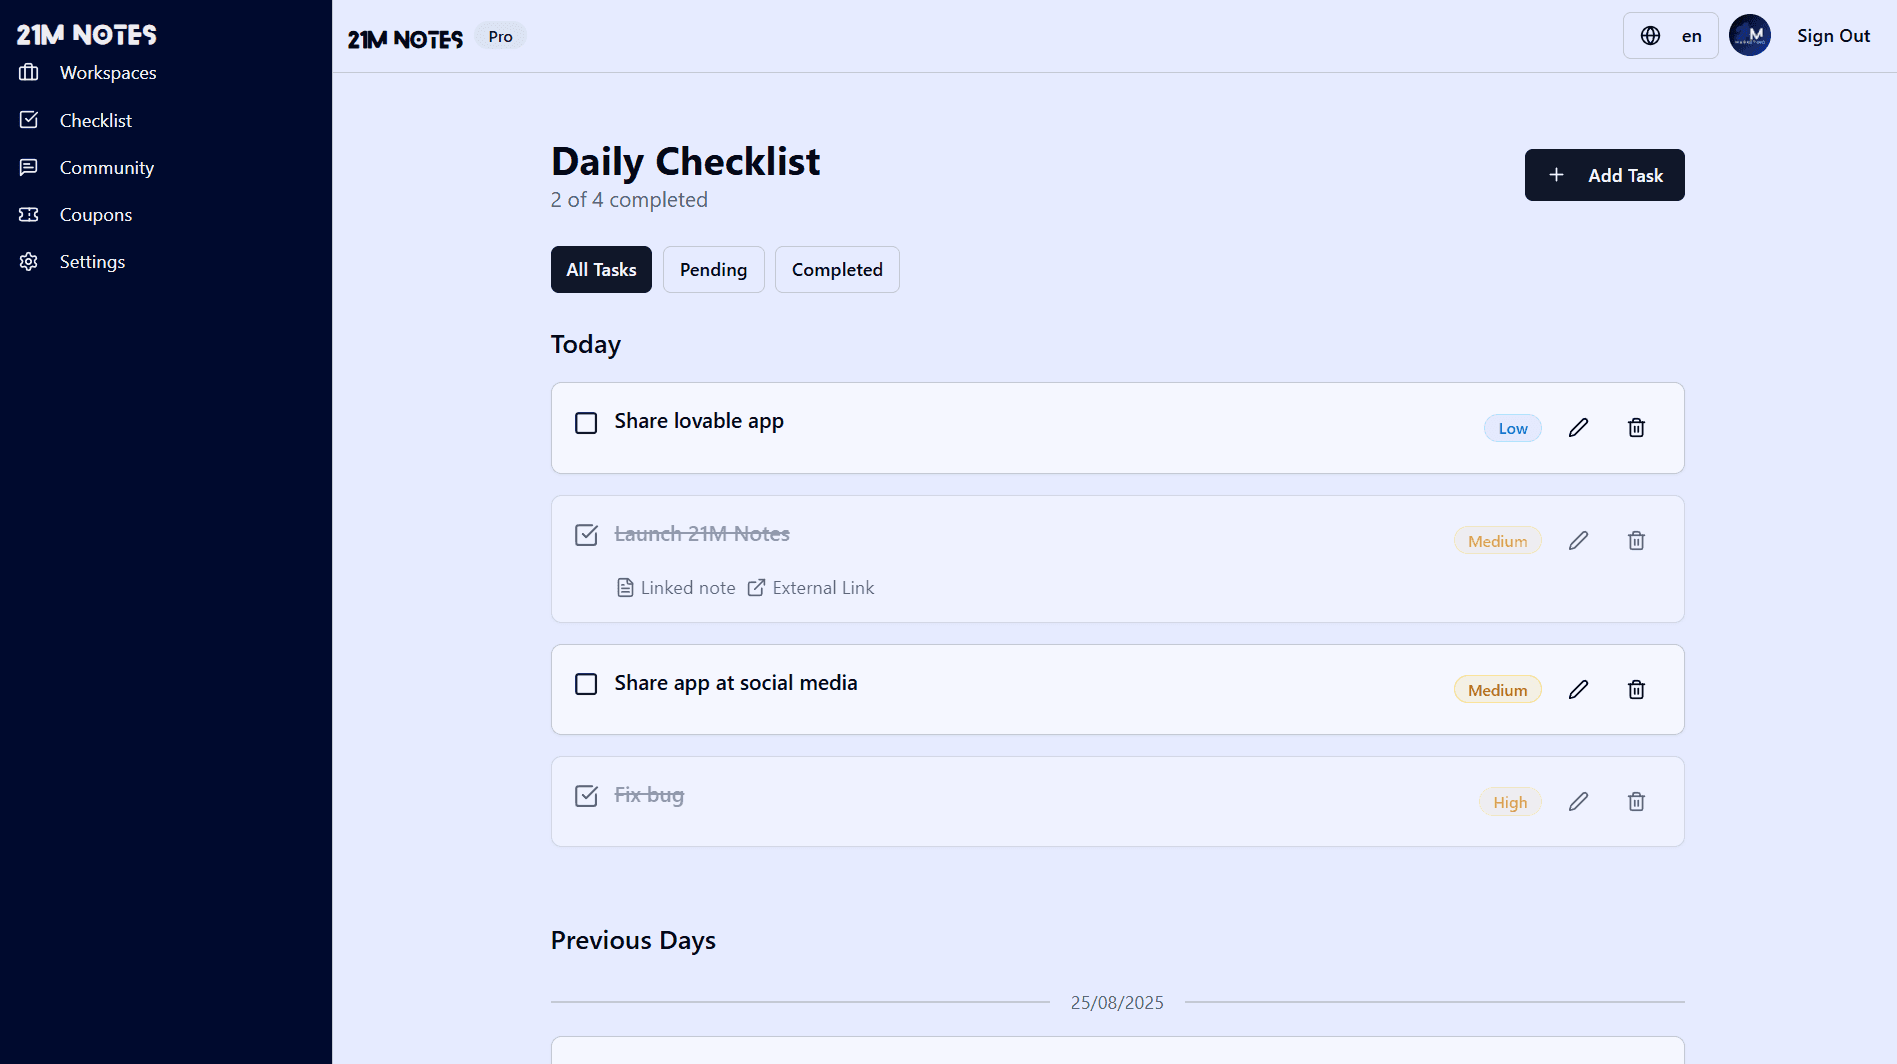The height and width of the screenshot is (1064, 1897).
Task: Open the External Link on launch task
Action: click(811, 588)
